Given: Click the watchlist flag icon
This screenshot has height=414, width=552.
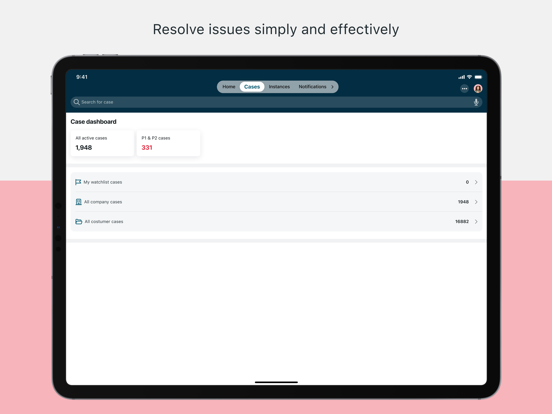Looking at the screenshot, I should 78,182.
